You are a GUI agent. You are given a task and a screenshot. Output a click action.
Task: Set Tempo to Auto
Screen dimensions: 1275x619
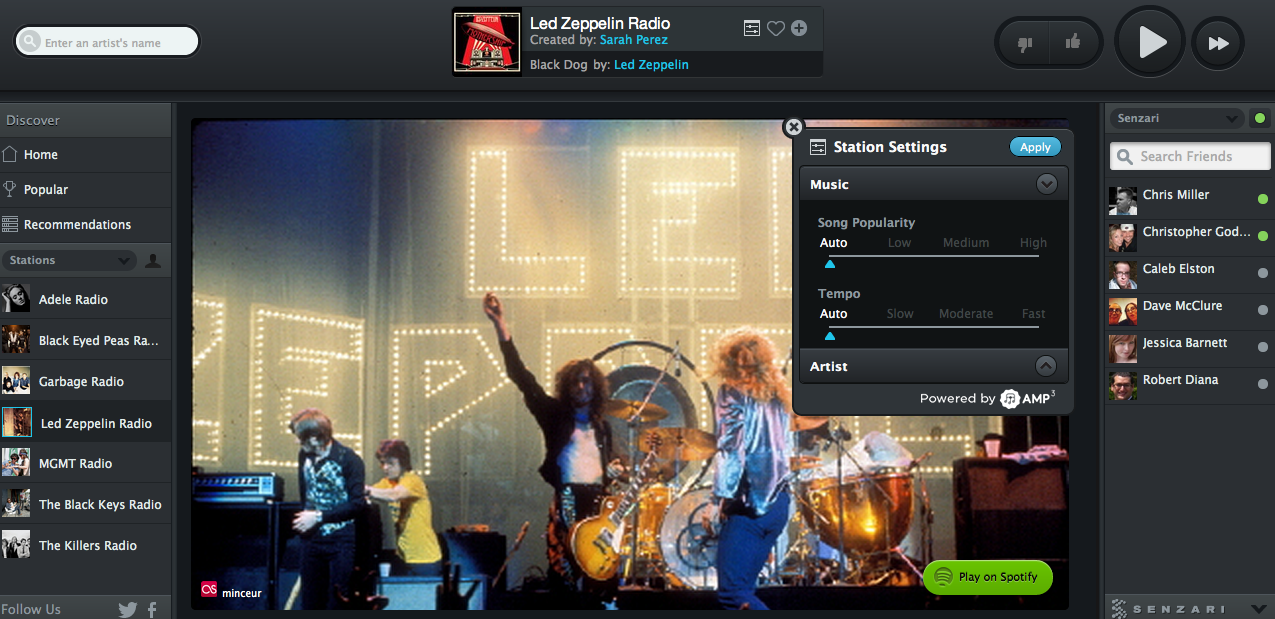(833, 314)
